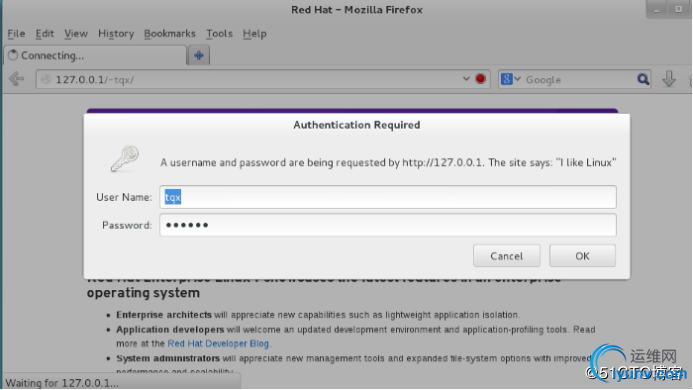The image size is (693, 390).
Task: Click the "Application developers" bullet text
Action: (170, 329)
